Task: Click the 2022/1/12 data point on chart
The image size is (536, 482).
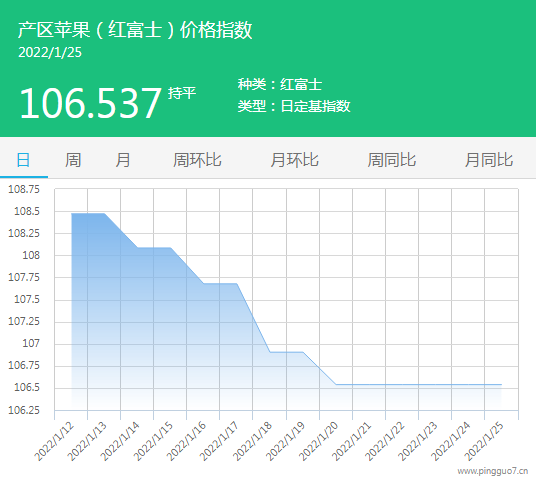Action: pyautogui.click(x=71, y=214)
